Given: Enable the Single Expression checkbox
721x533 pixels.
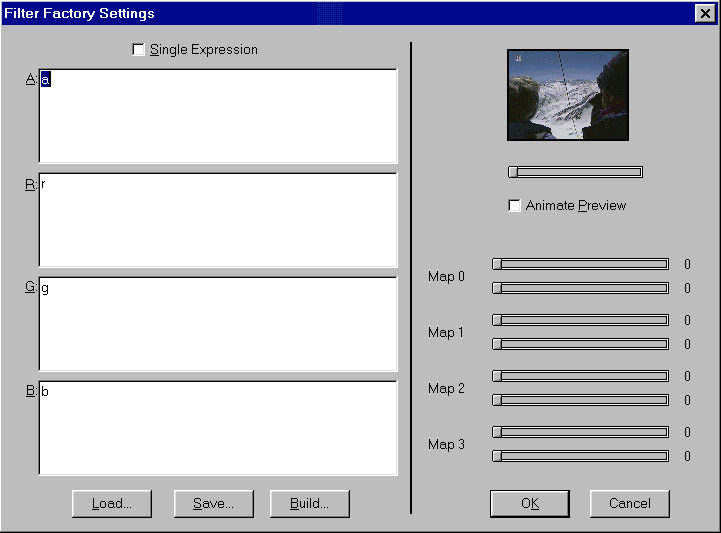Looking at the screenshot, I should pos(138,49).
